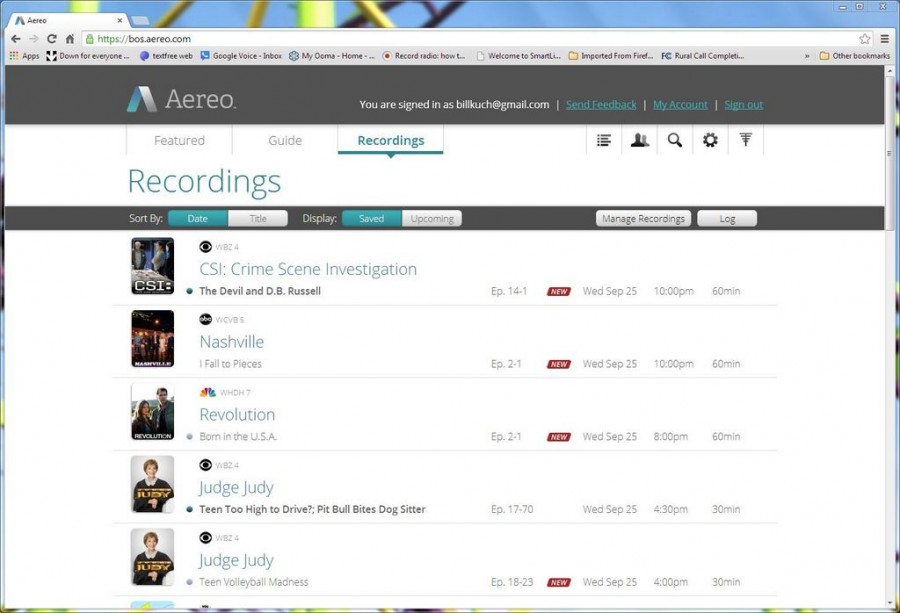Open the search icon in Aereo toolbar
900x613 pixels.
click(x=675, y=140)
